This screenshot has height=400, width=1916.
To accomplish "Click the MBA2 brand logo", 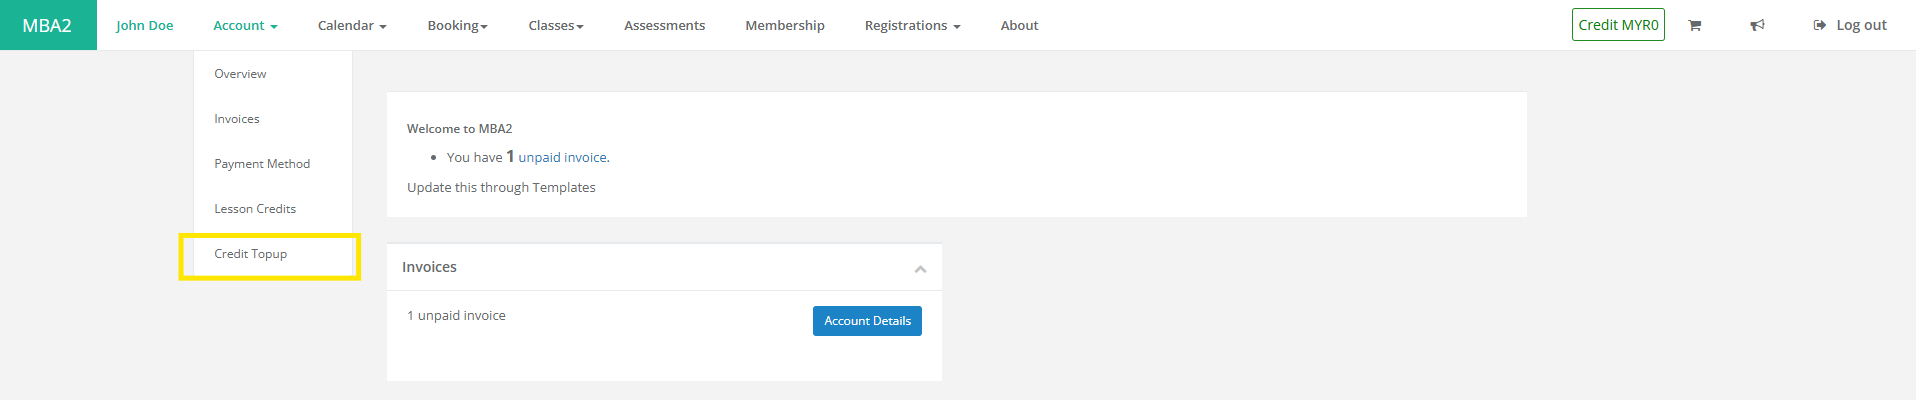I will [x=47, y=25].
